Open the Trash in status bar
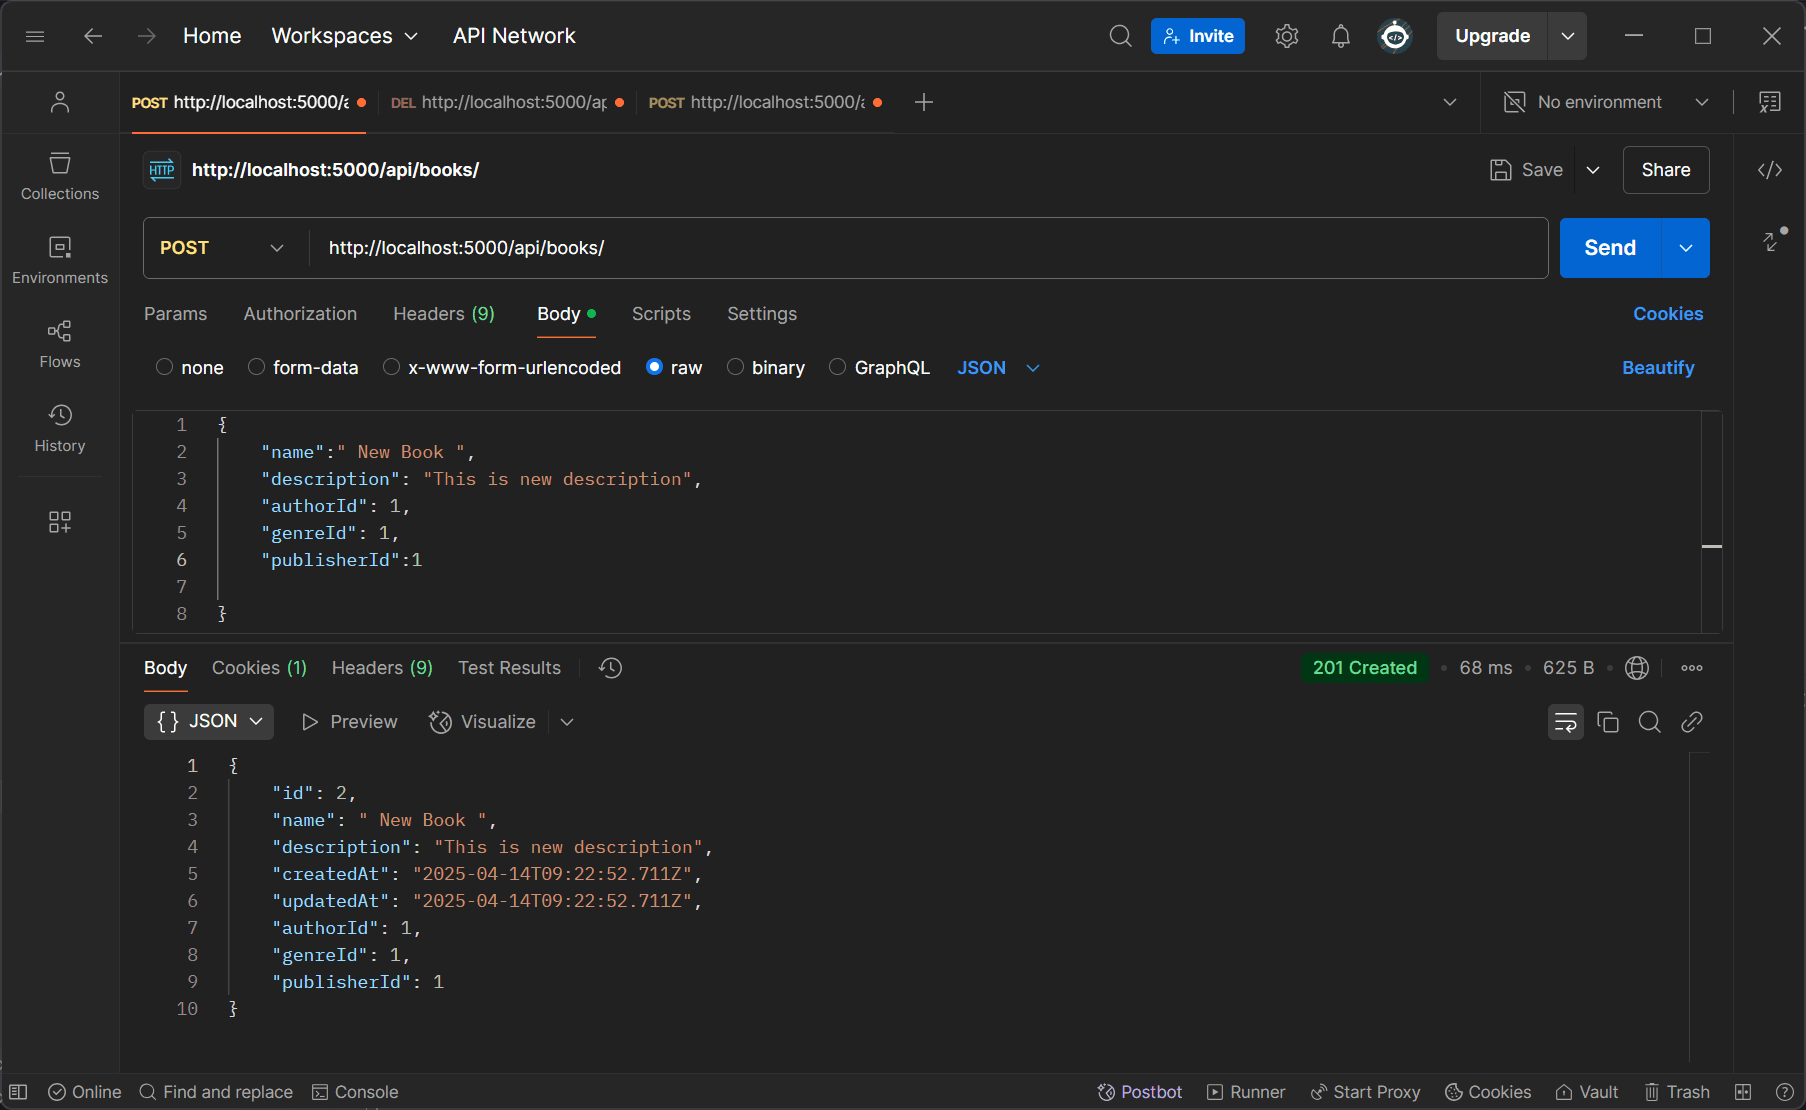 coord(1677,1092)
